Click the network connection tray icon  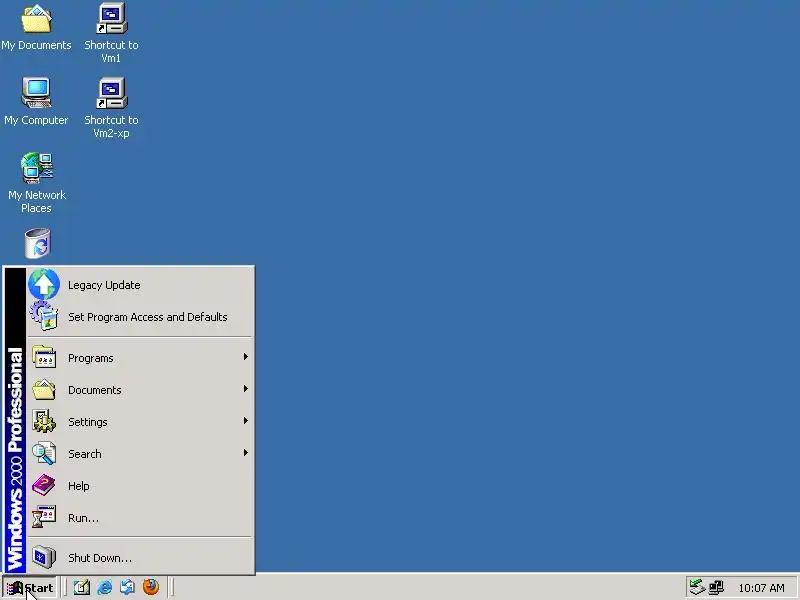pyautogui.click(x=716, y=587)
